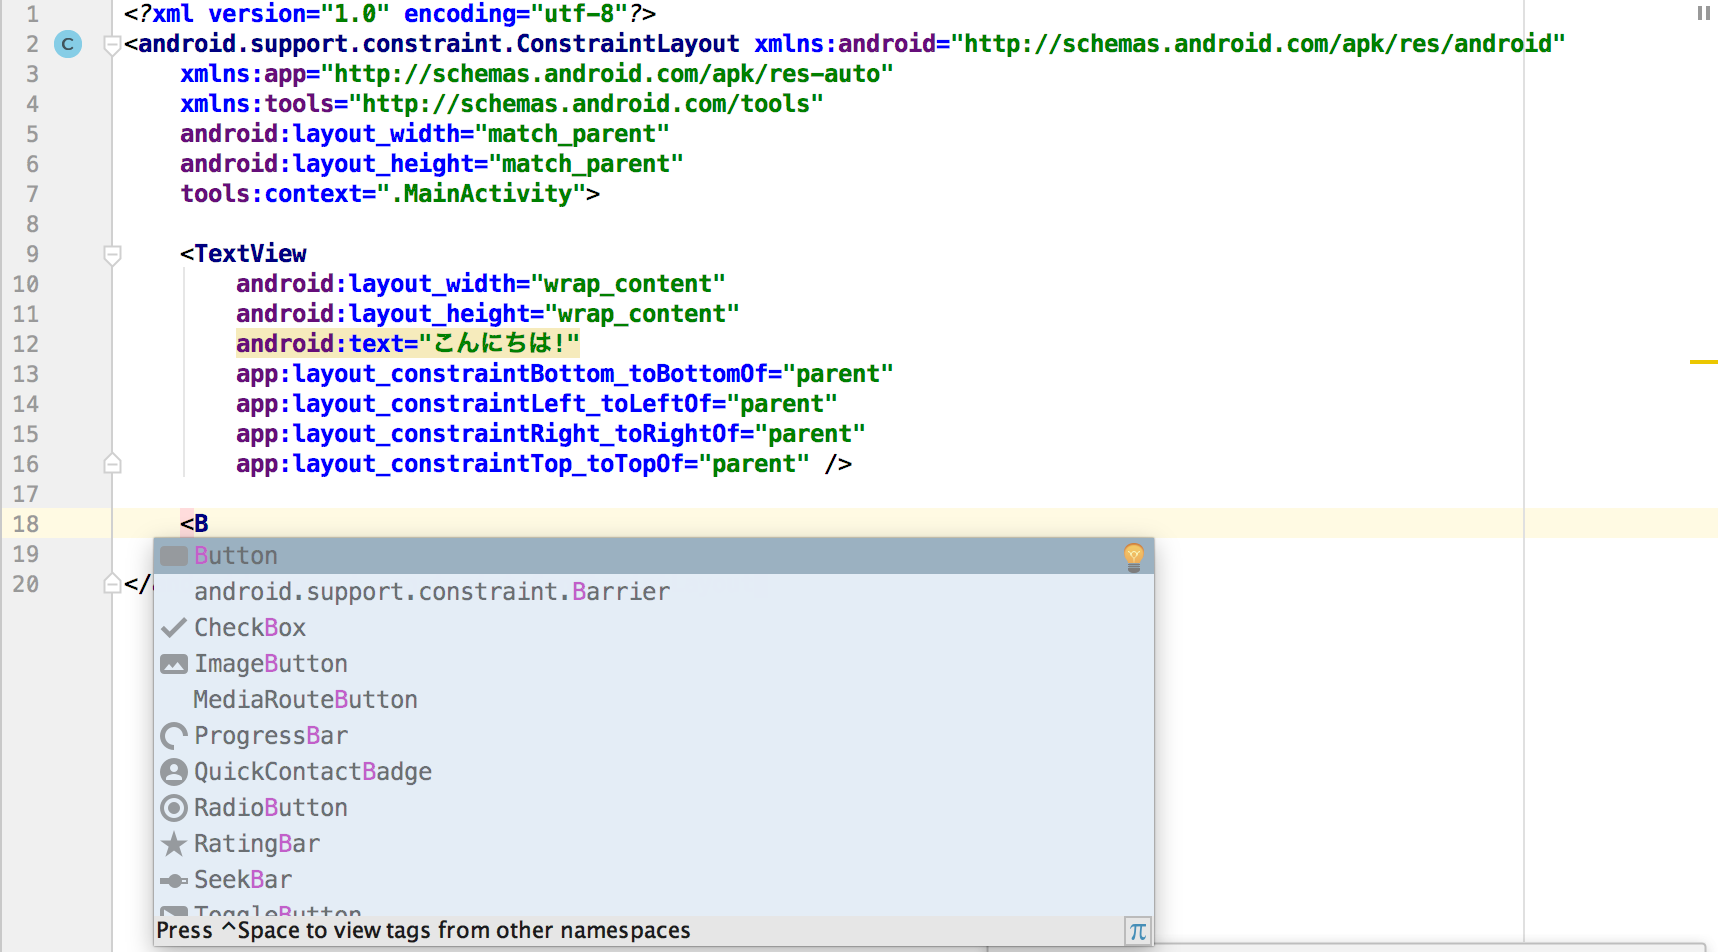The height and width of the screenshot is (952, 1718).
Task: Select MediaRouteButton from the suggestion list
Action: (x=305, y=699)
